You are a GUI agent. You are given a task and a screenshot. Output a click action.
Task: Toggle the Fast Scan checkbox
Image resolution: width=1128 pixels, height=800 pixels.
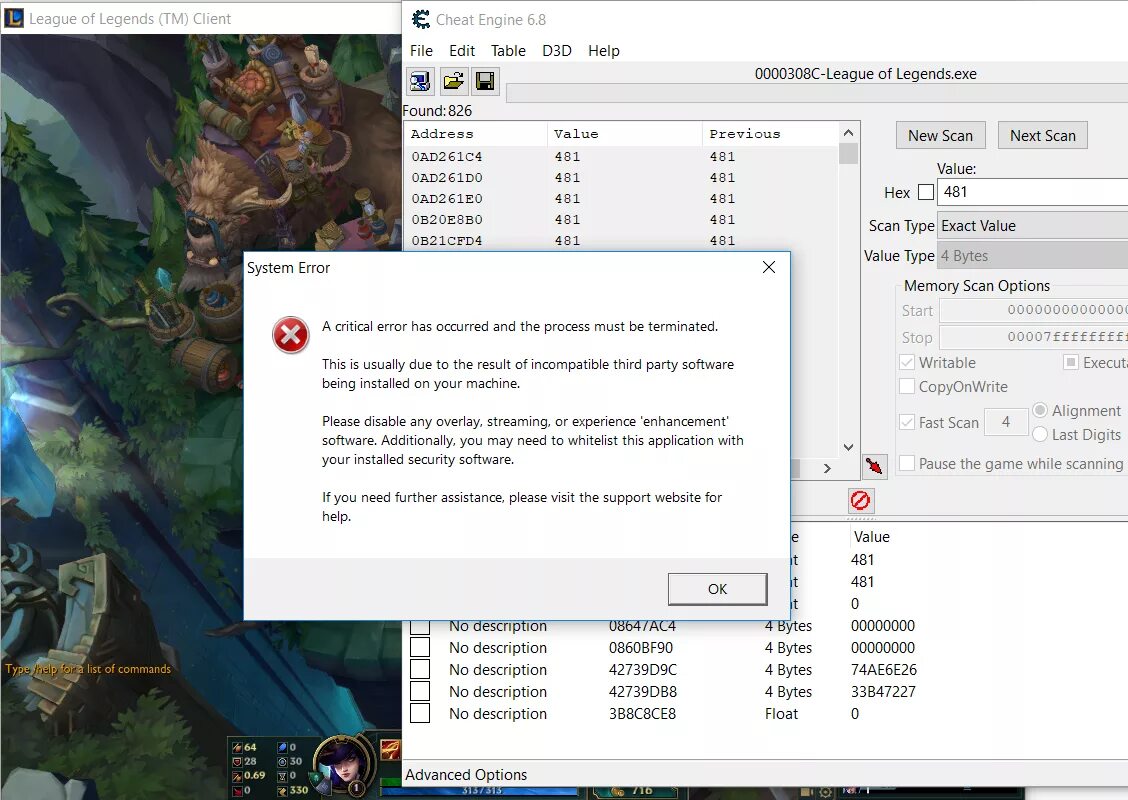tap(907, 422)
